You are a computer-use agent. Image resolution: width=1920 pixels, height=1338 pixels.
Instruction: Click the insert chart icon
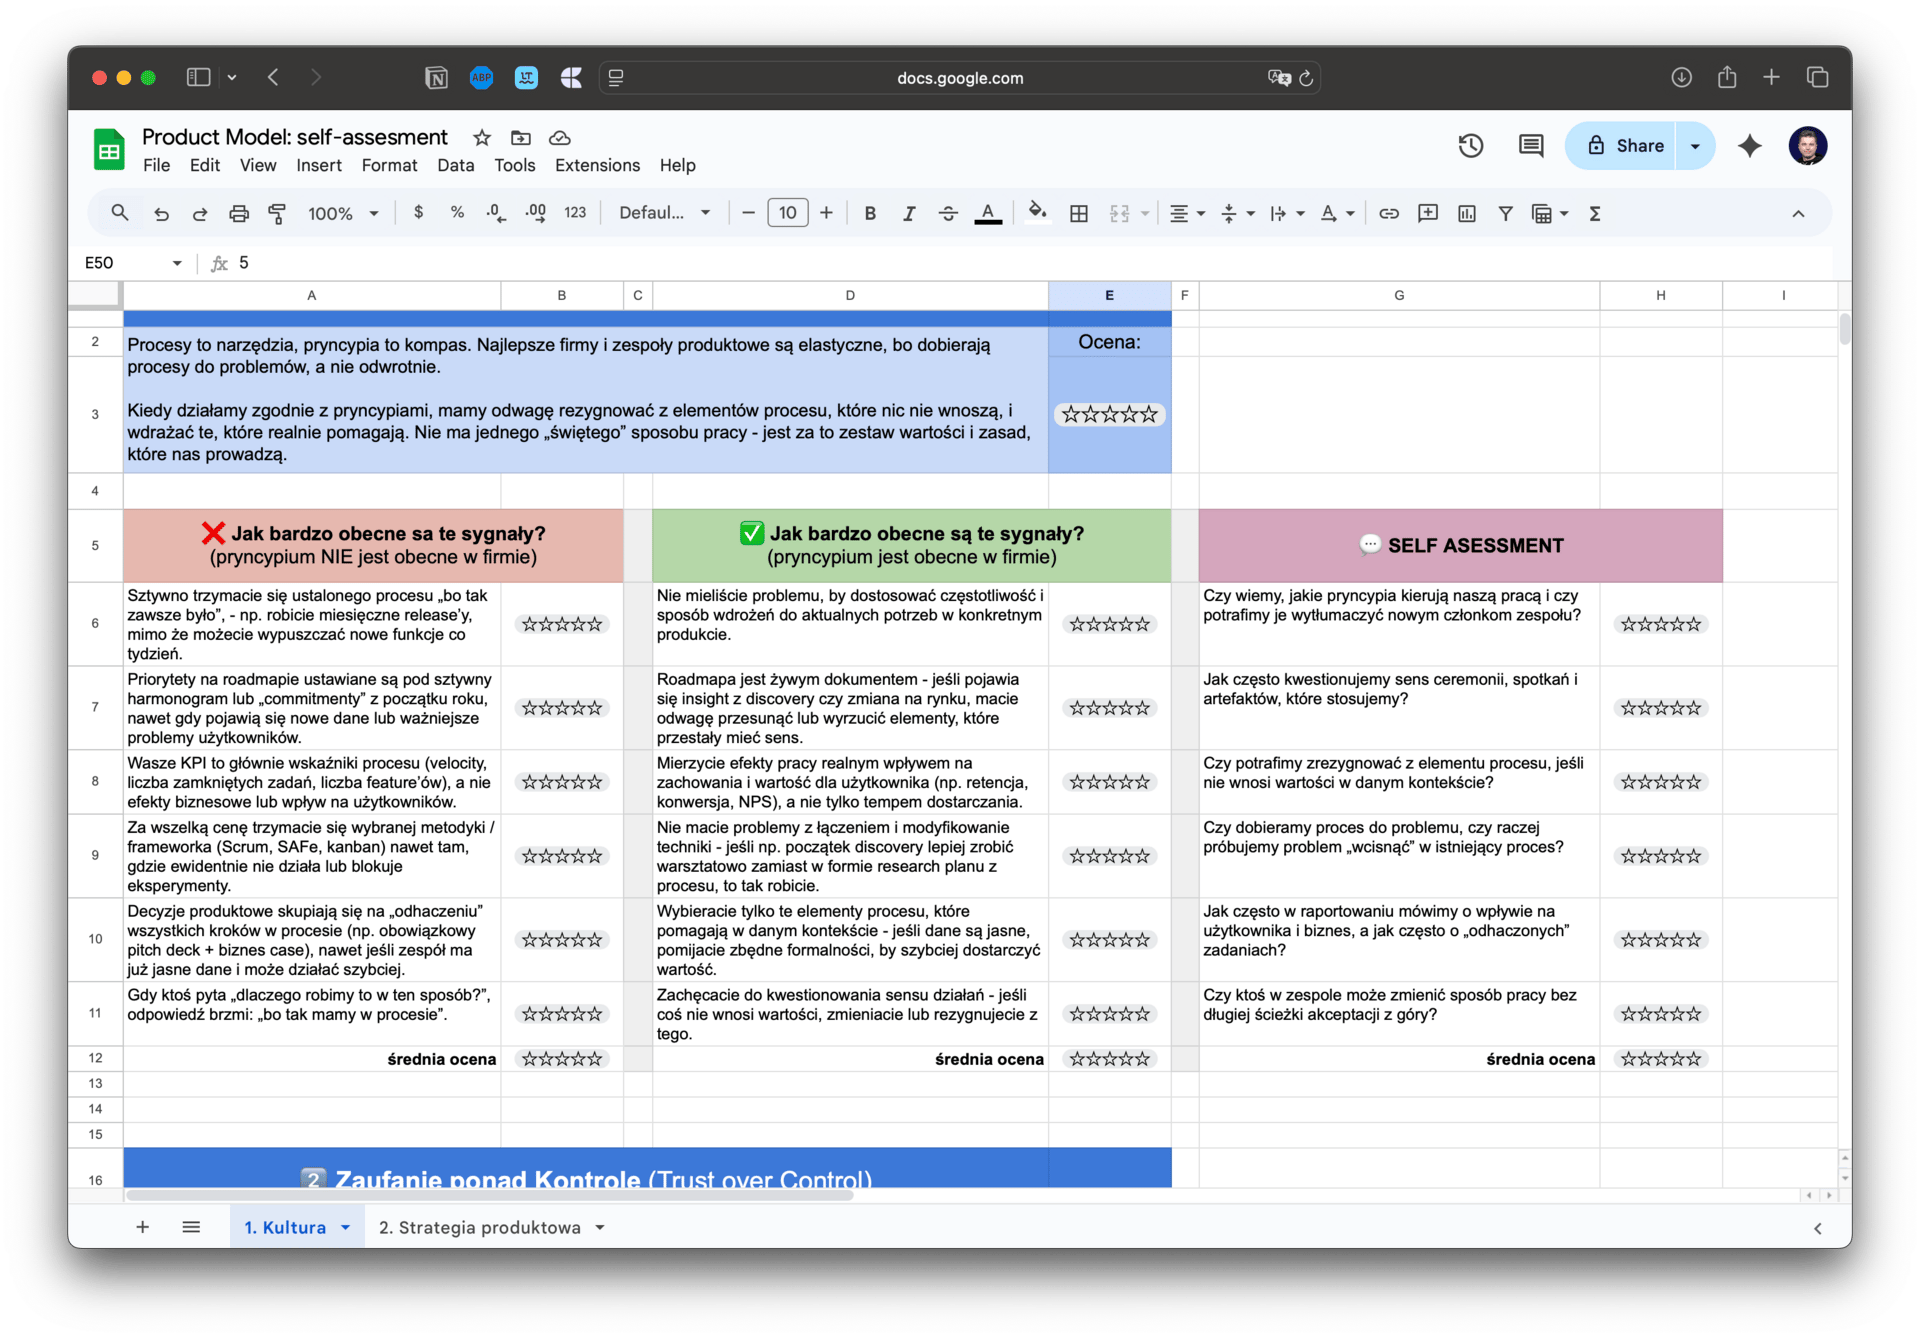click(1466, 213)
